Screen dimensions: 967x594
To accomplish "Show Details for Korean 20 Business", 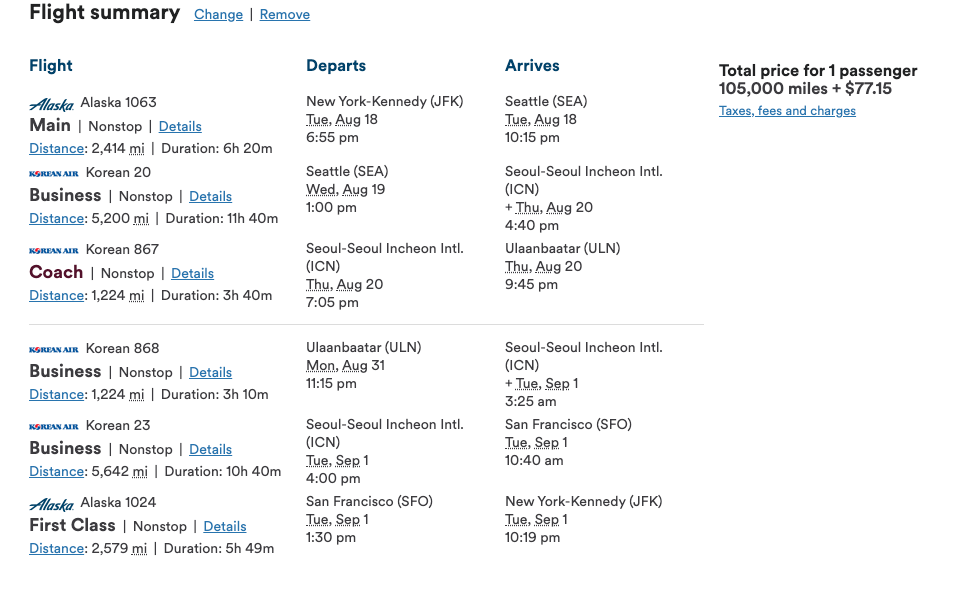I will (210, 197).
